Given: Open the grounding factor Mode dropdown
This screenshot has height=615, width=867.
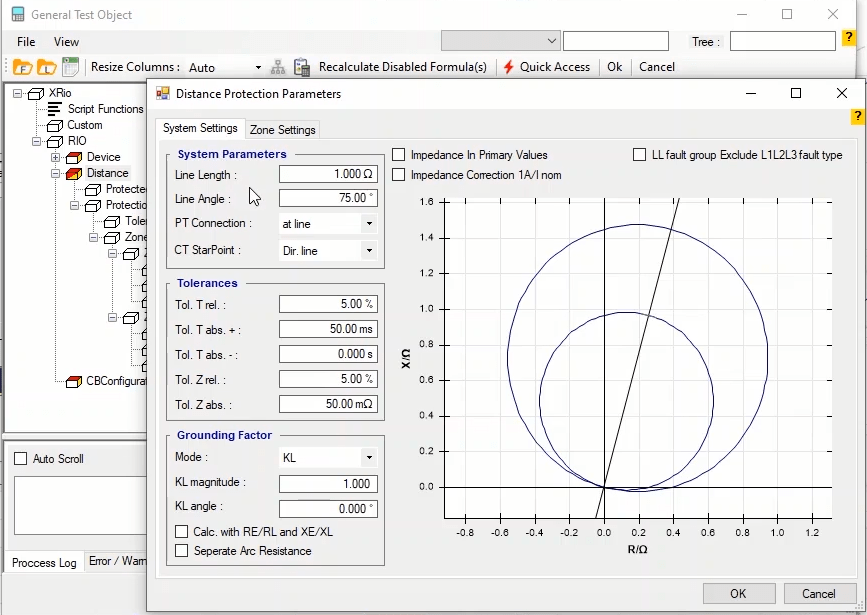Looking at the screenshot, I should click(x=368, y=458).
